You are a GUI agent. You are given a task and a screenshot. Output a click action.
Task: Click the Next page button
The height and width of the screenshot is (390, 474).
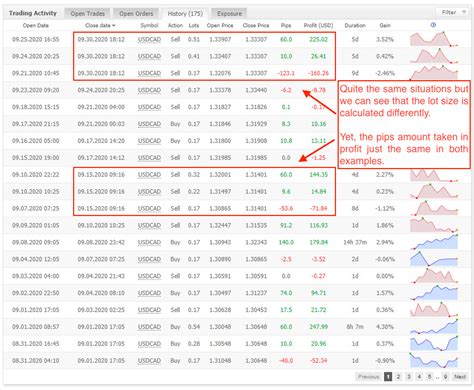click(460, 377)
